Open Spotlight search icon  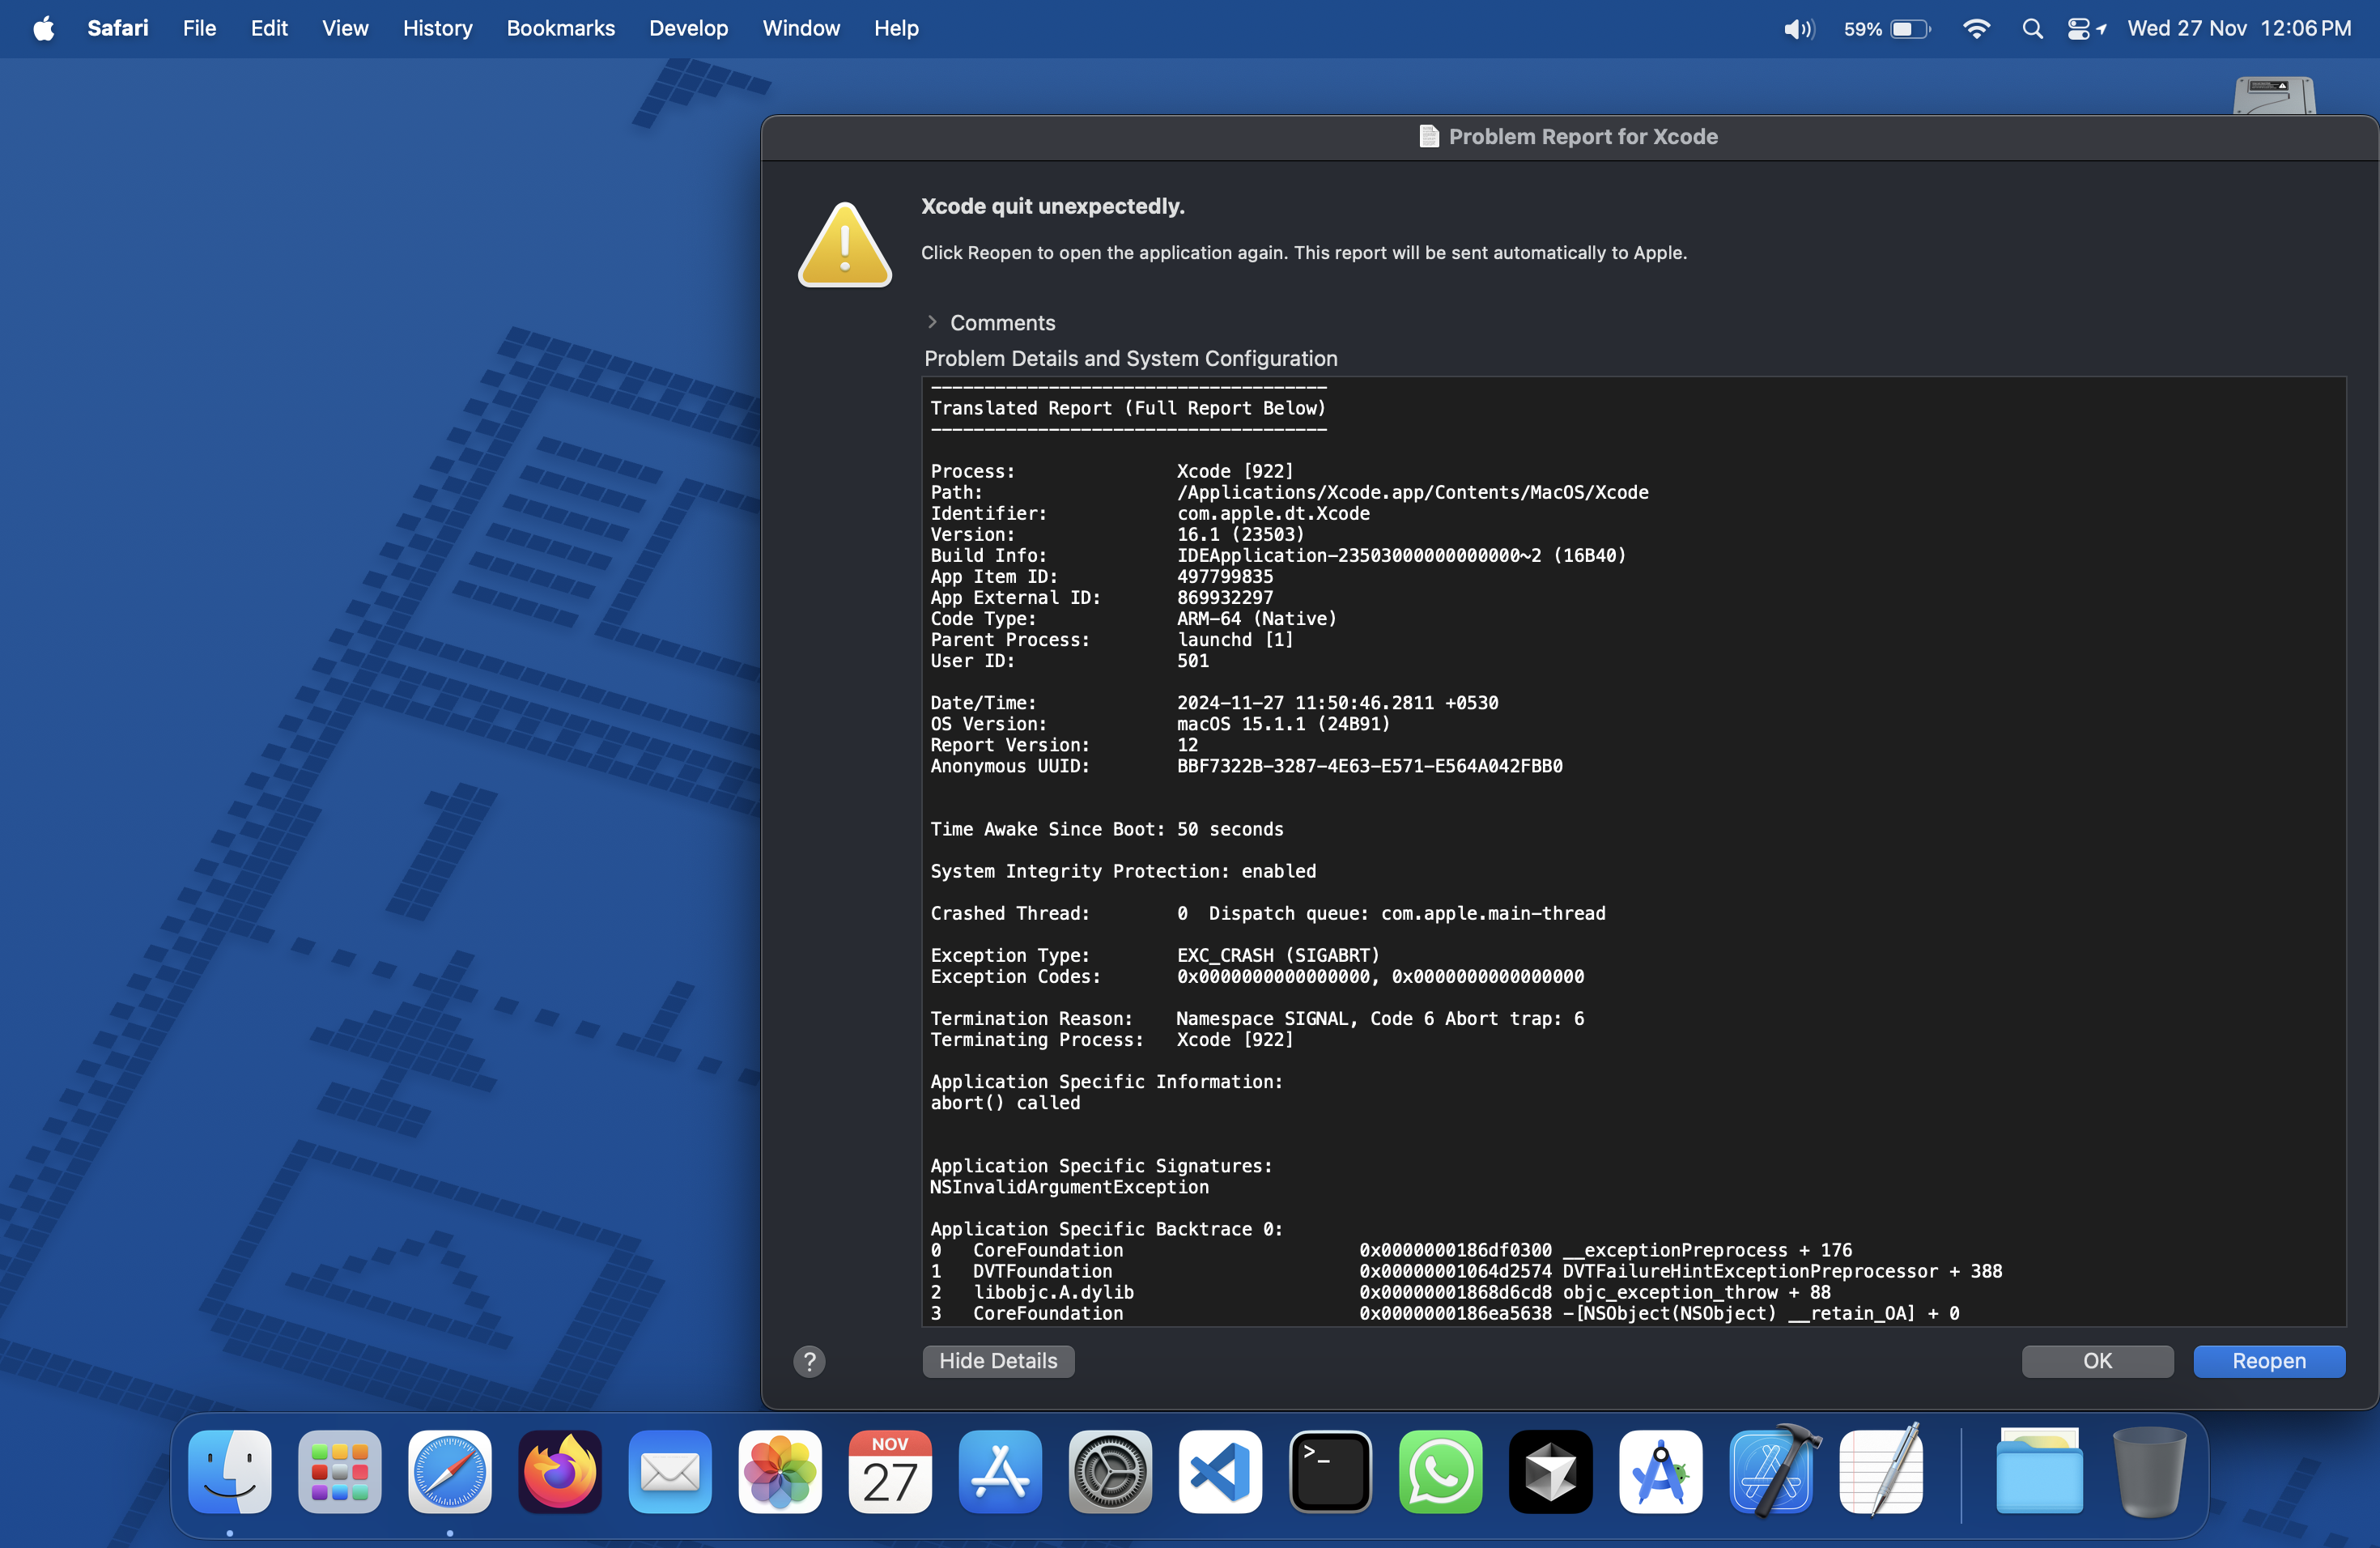tap(2032, 29)
